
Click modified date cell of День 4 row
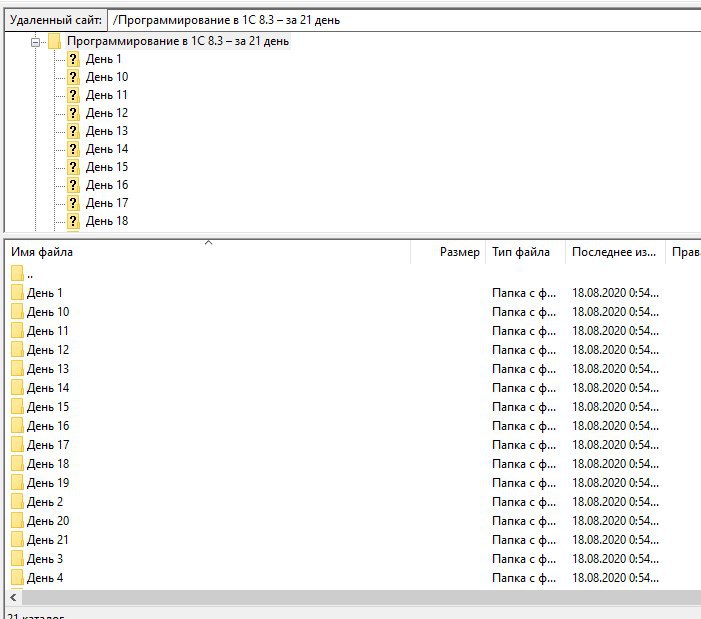coord(615,578)
